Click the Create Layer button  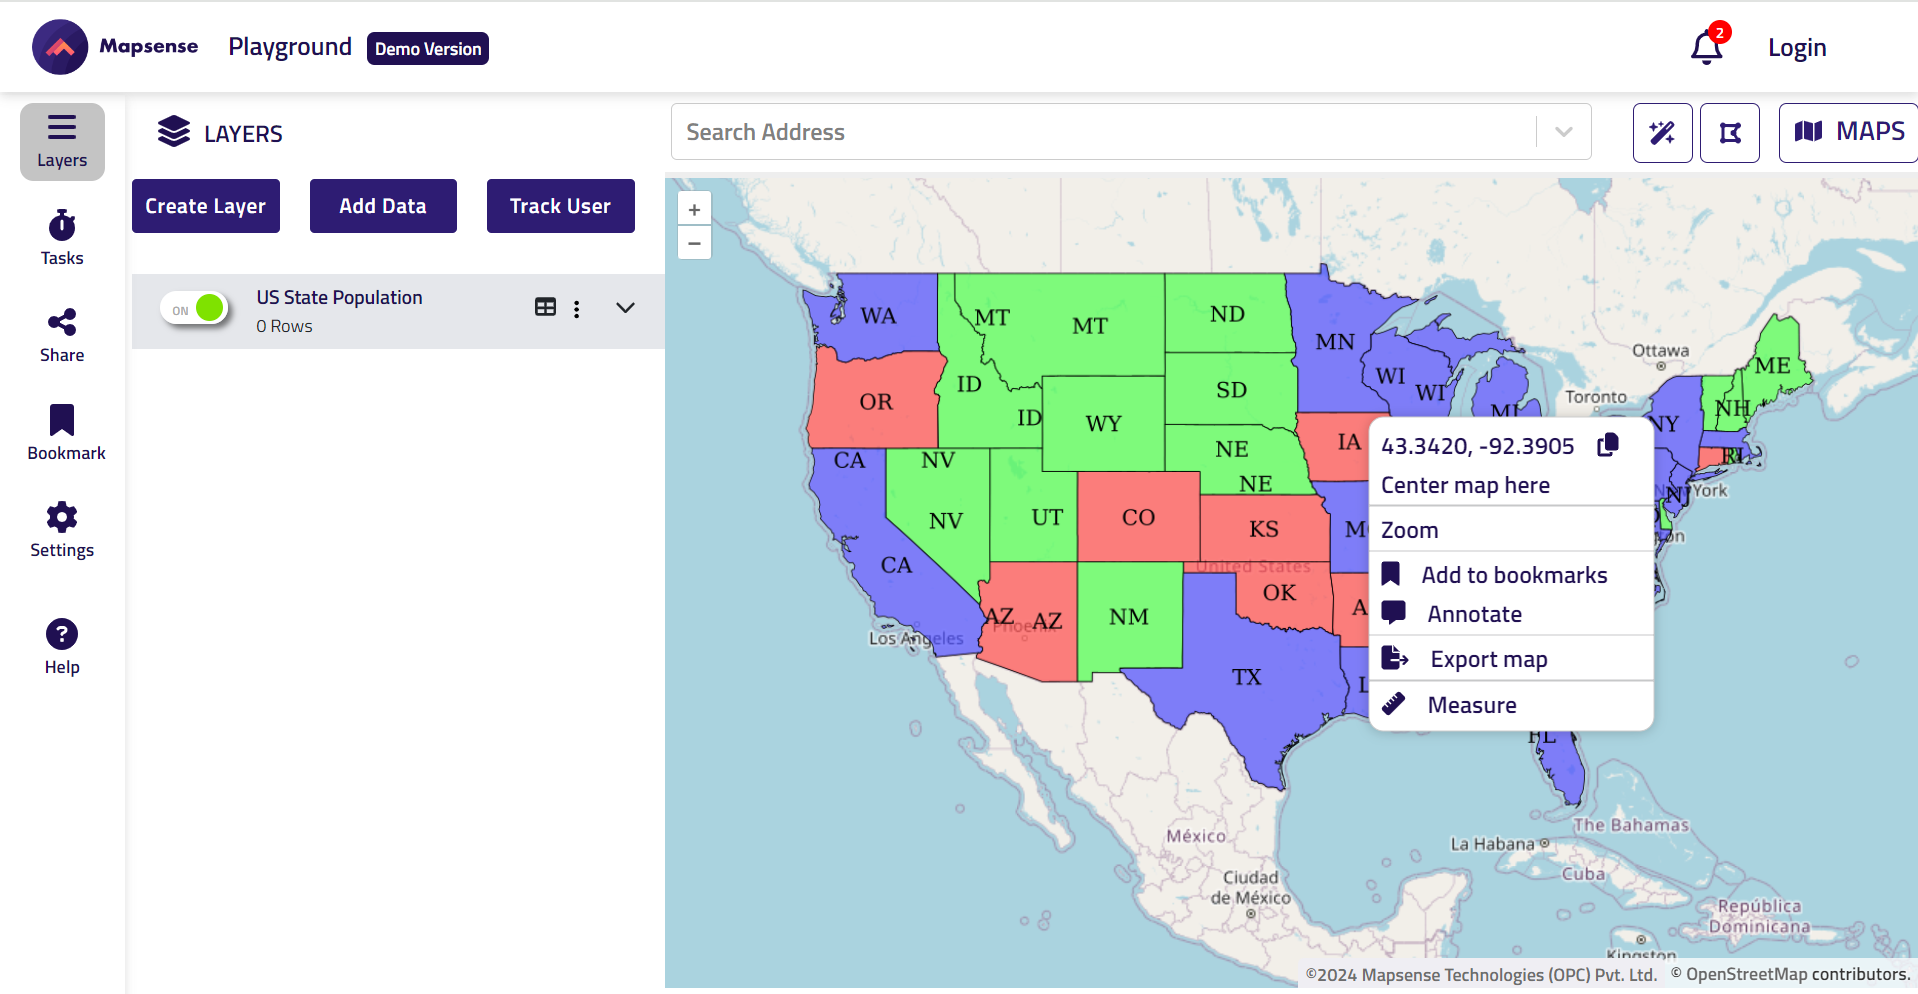pos(206,206)
